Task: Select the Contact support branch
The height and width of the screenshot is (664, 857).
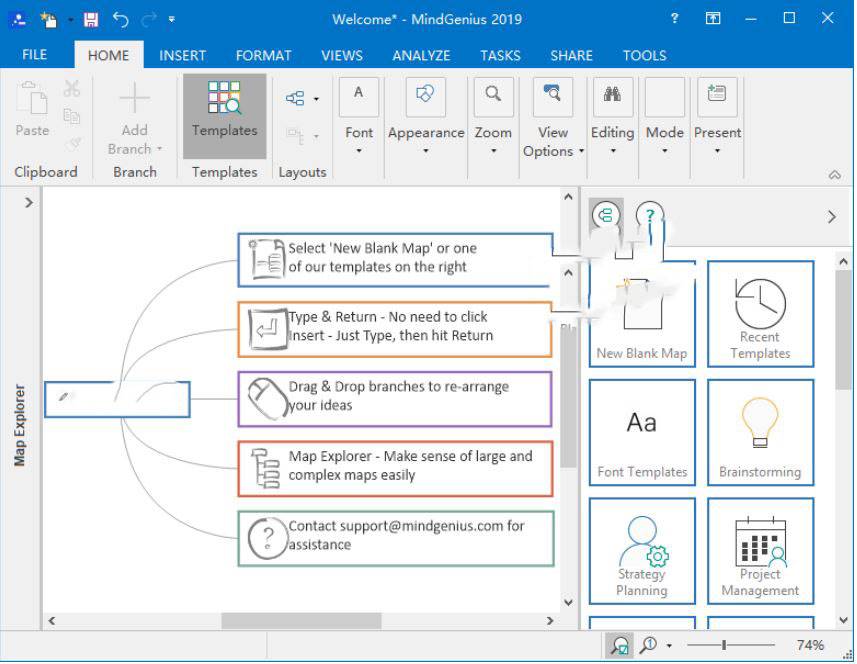Action: pyautogui.click(x=396, y=538)
